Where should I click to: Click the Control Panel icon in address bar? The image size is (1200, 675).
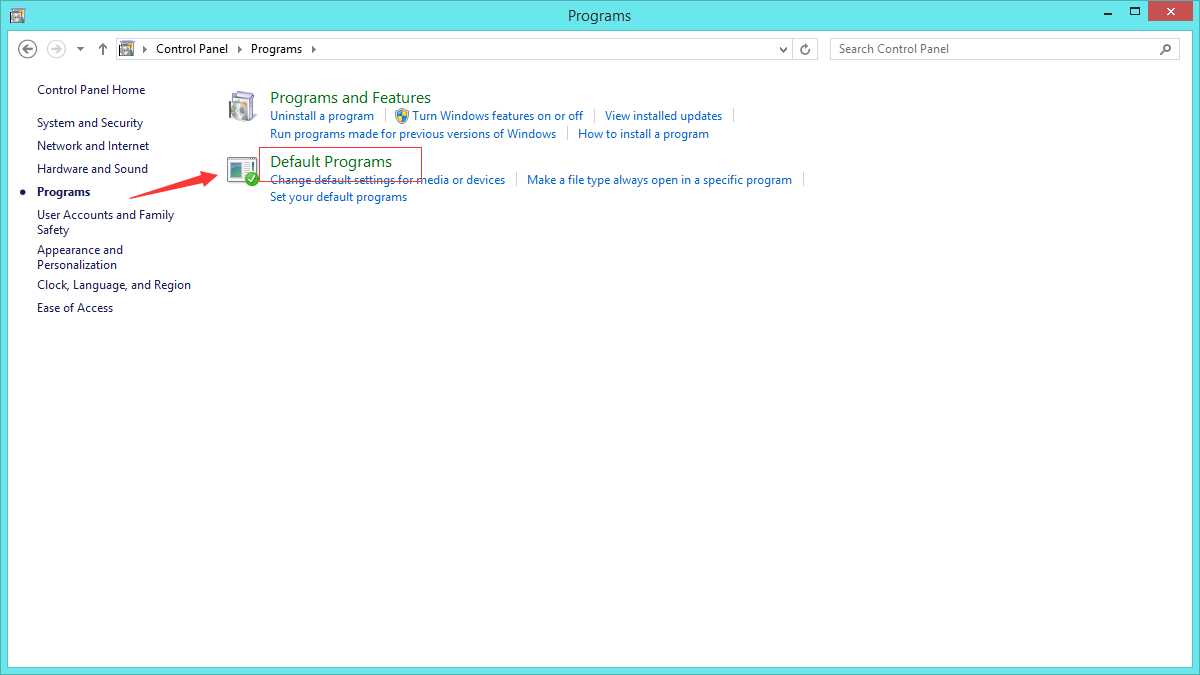pyautogui.click(x=127, y=49)
